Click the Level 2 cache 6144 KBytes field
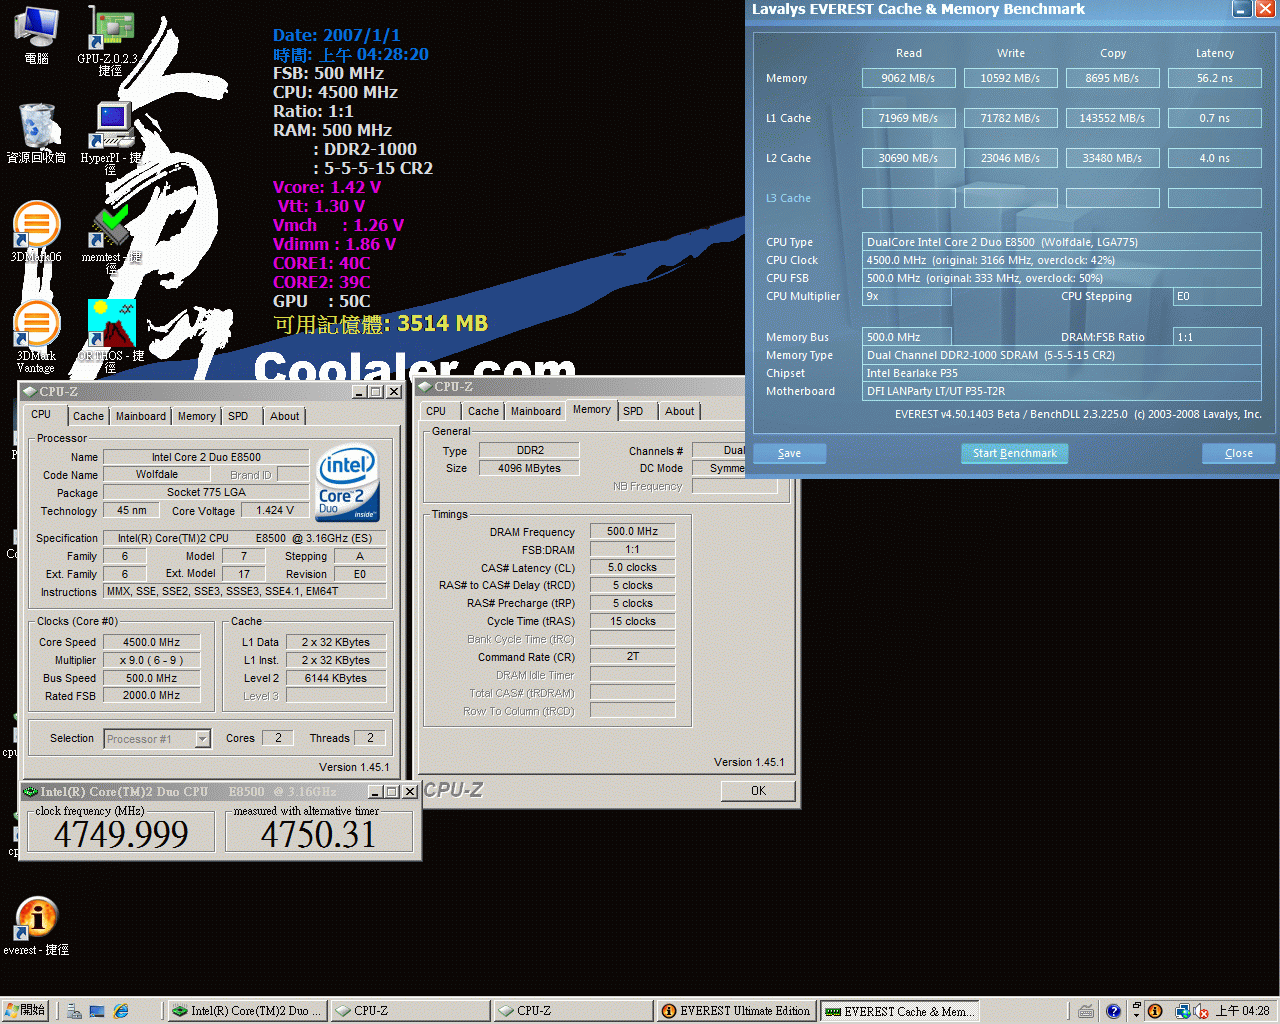The width and height of the screenshot is (1280, 1024). coord(336,678)
